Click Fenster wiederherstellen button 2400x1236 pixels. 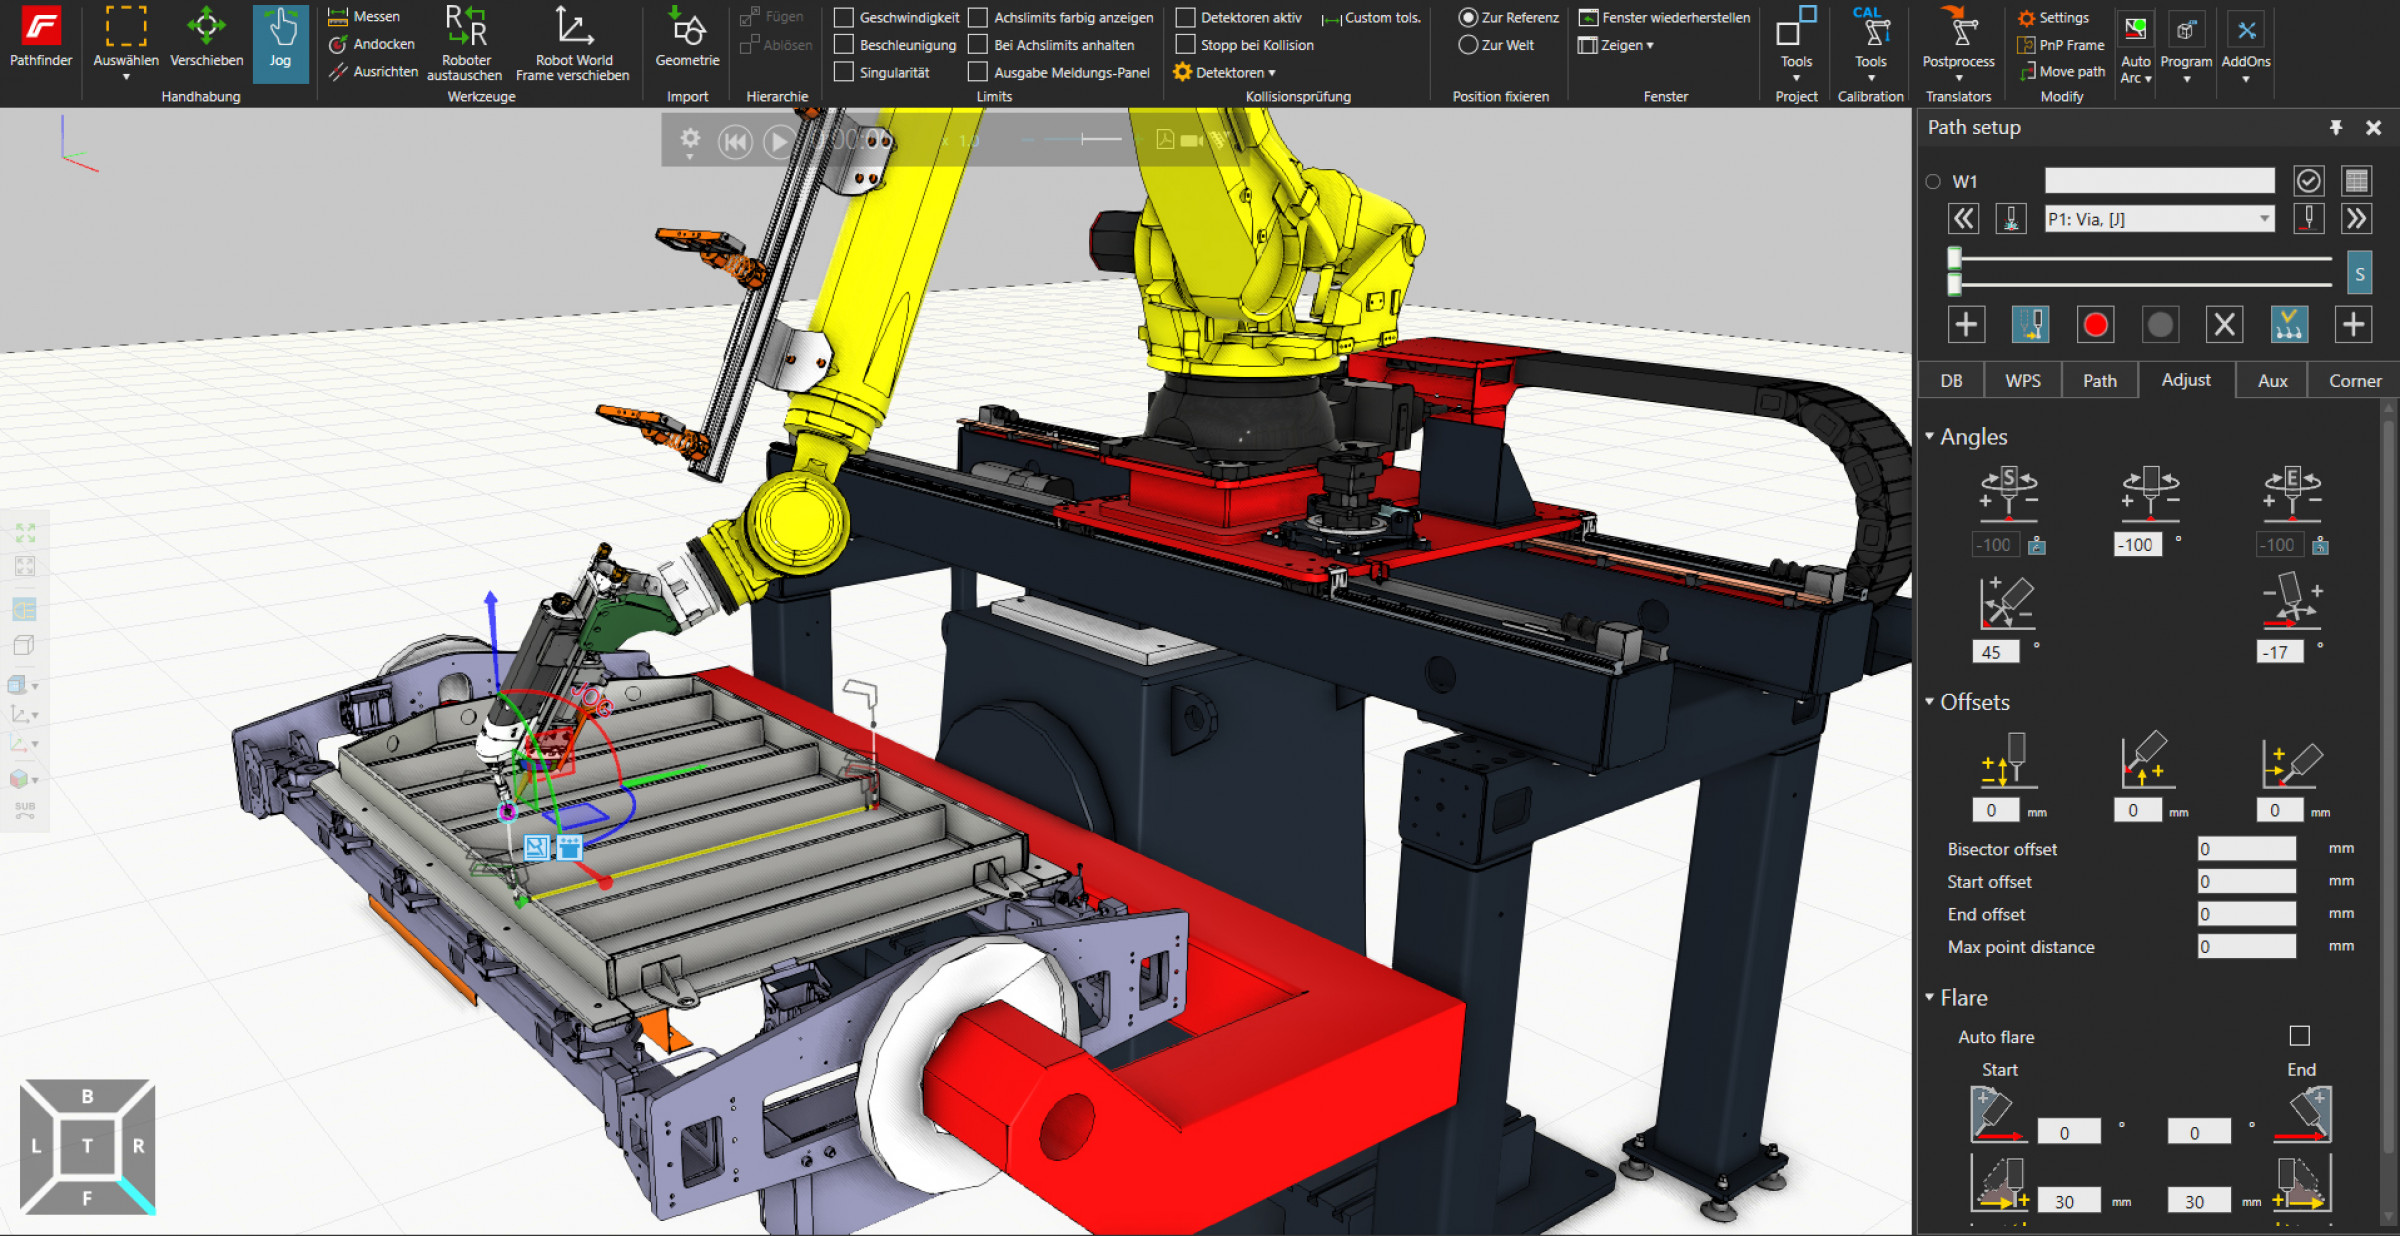[x=1664, y=18]
